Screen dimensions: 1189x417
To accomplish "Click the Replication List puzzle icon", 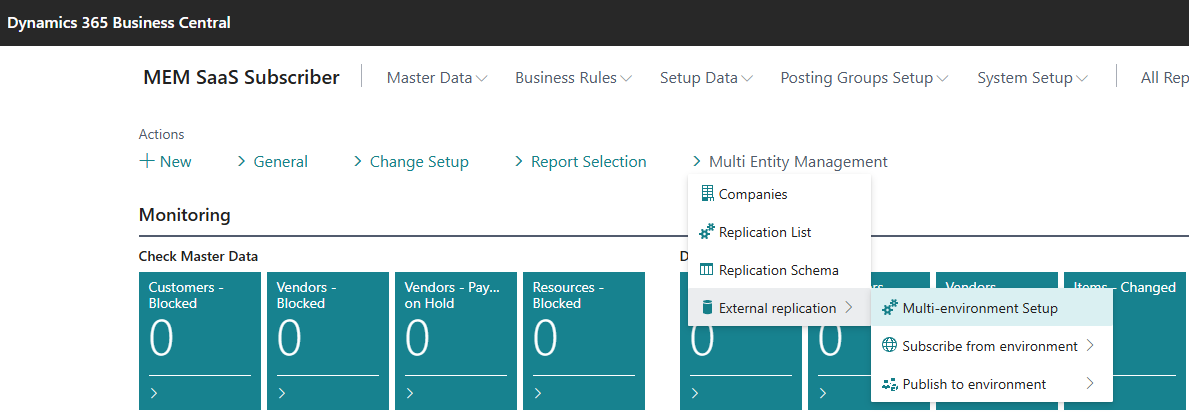I will coord(707,232).
